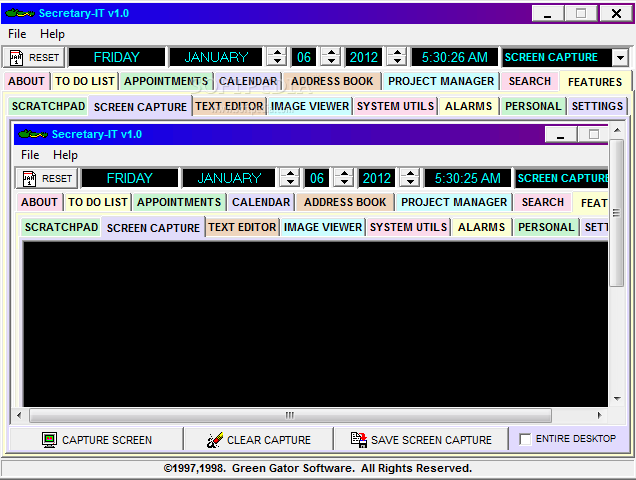This screenshot has width=636, height=480.
Task: Switch to the SYSTEM UTILS sub-tab
Action: click(395, 106)
